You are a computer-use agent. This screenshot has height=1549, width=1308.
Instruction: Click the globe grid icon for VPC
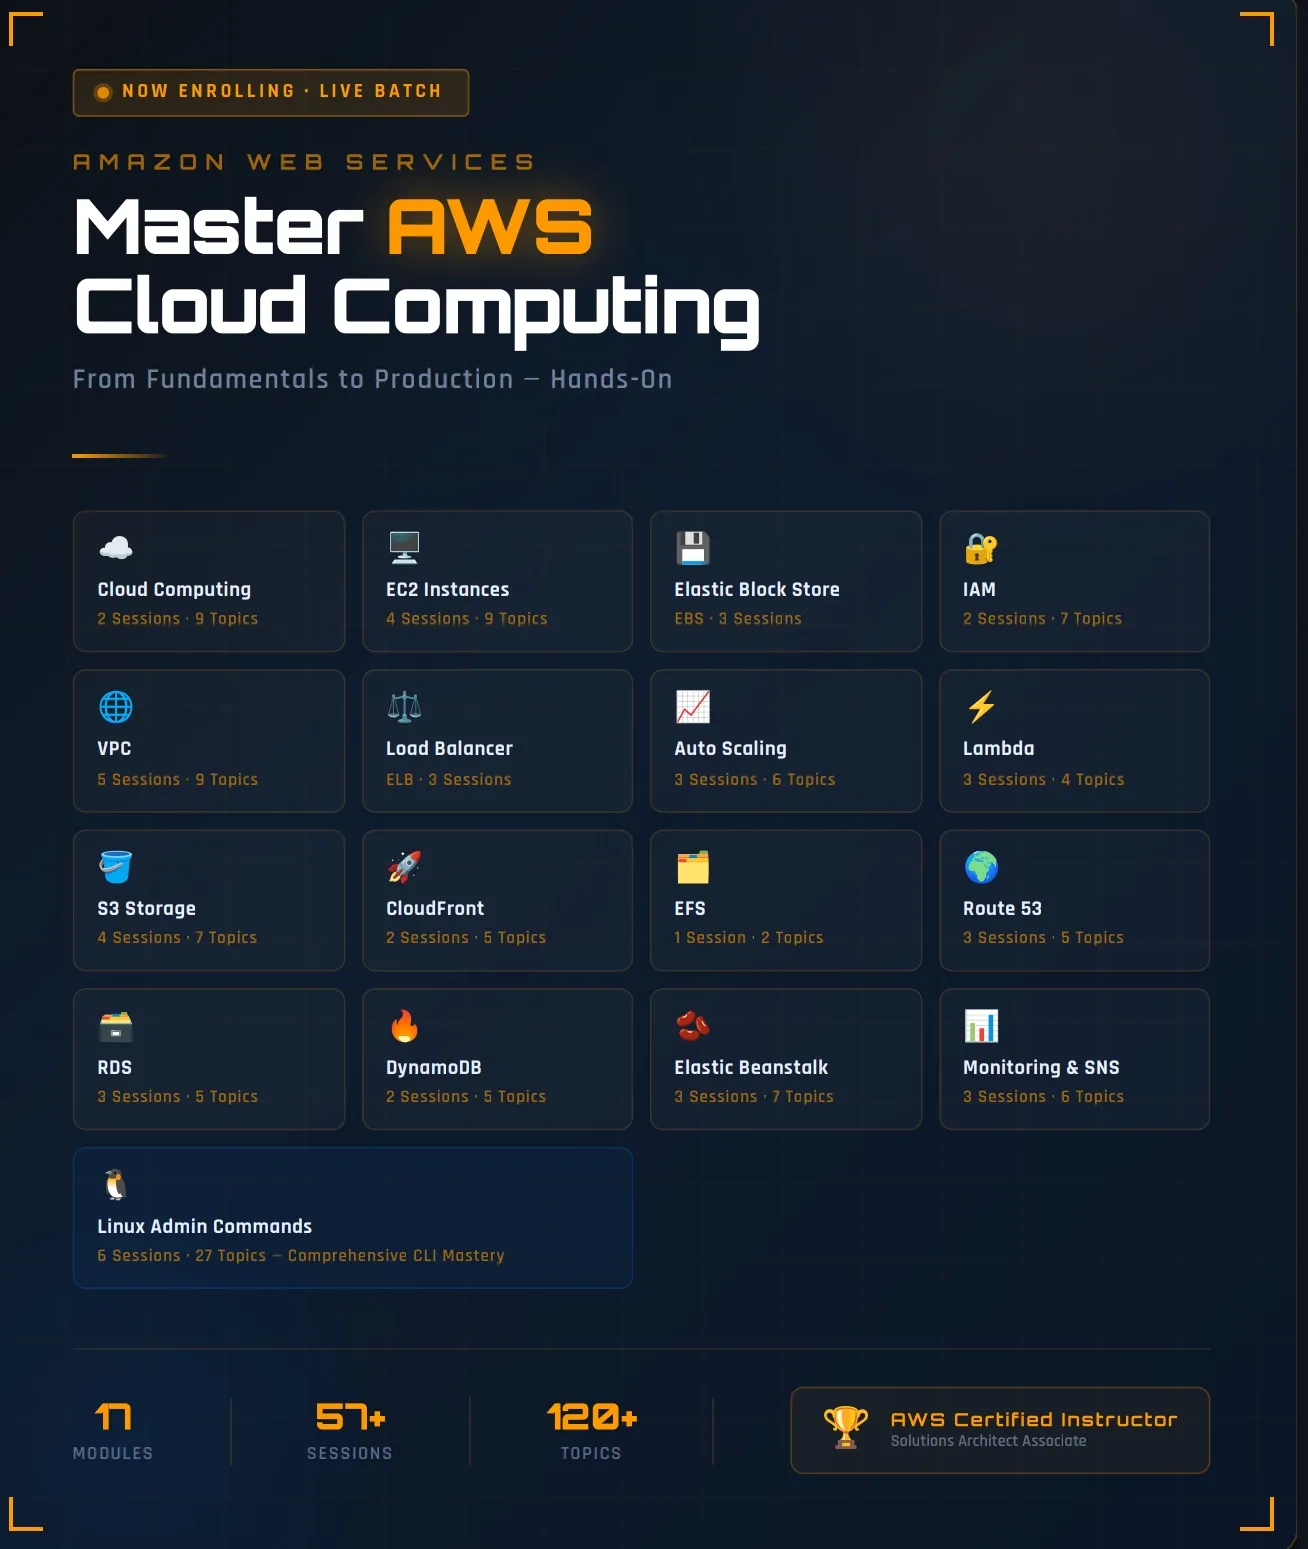pyautogui.click(x=116, y=707)
